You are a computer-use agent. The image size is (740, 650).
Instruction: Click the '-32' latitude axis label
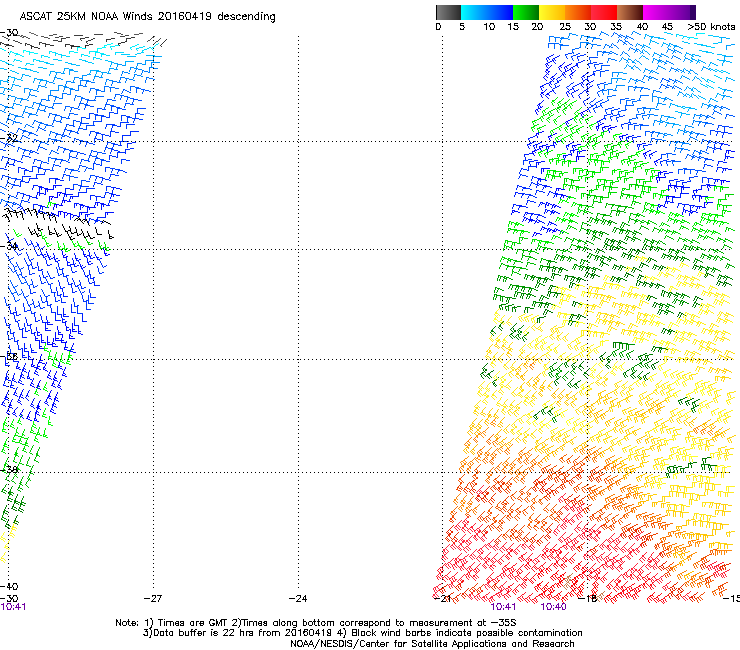[9, 138]
